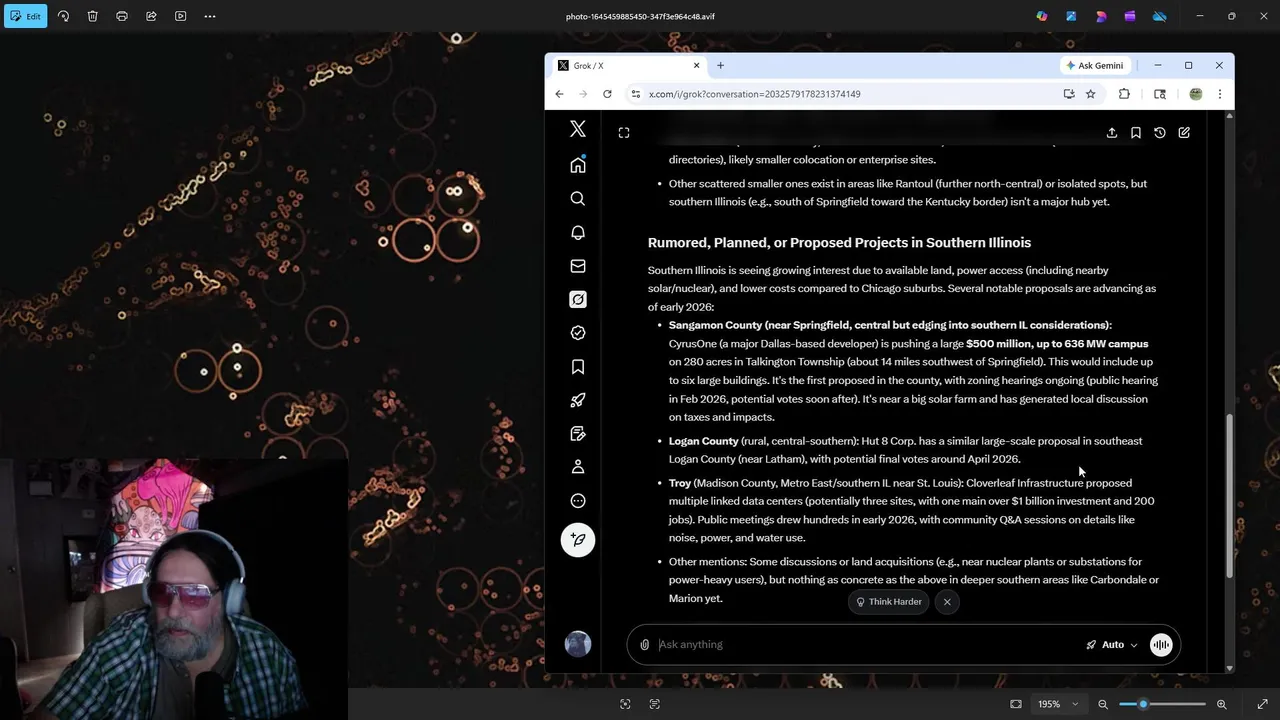Click the Chrome tab search icon
The height and width of the screenshot is (720, 1280).
pyautogui.click(x=1160, y=94)
